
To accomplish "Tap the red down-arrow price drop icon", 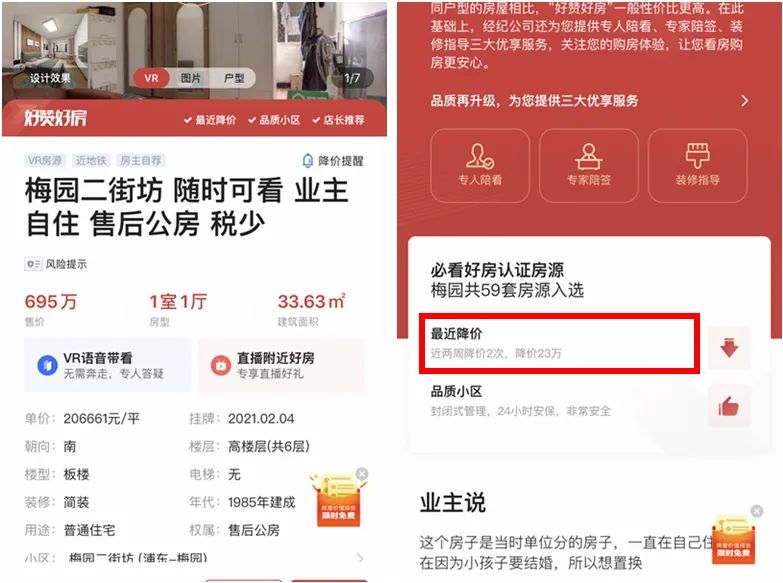I will [x=729, y=347].
